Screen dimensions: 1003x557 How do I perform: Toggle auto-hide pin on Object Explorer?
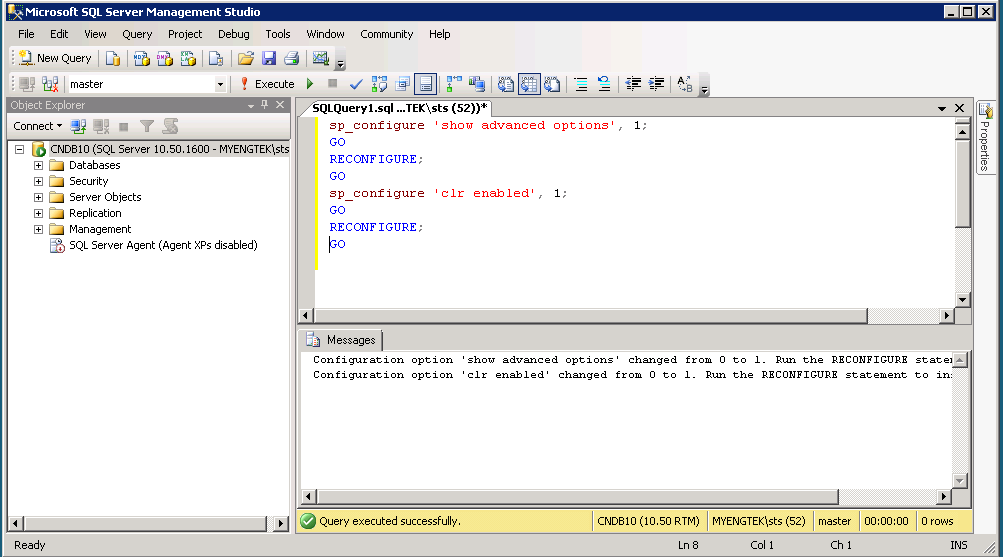(x=264, y=105)
